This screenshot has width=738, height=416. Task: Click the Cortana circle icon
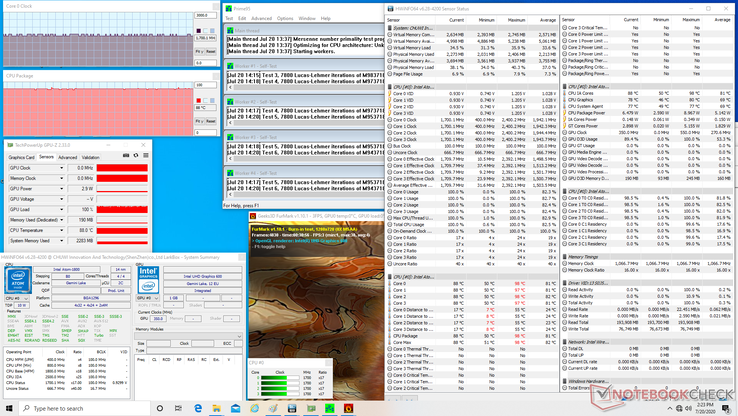coord(160,408)
